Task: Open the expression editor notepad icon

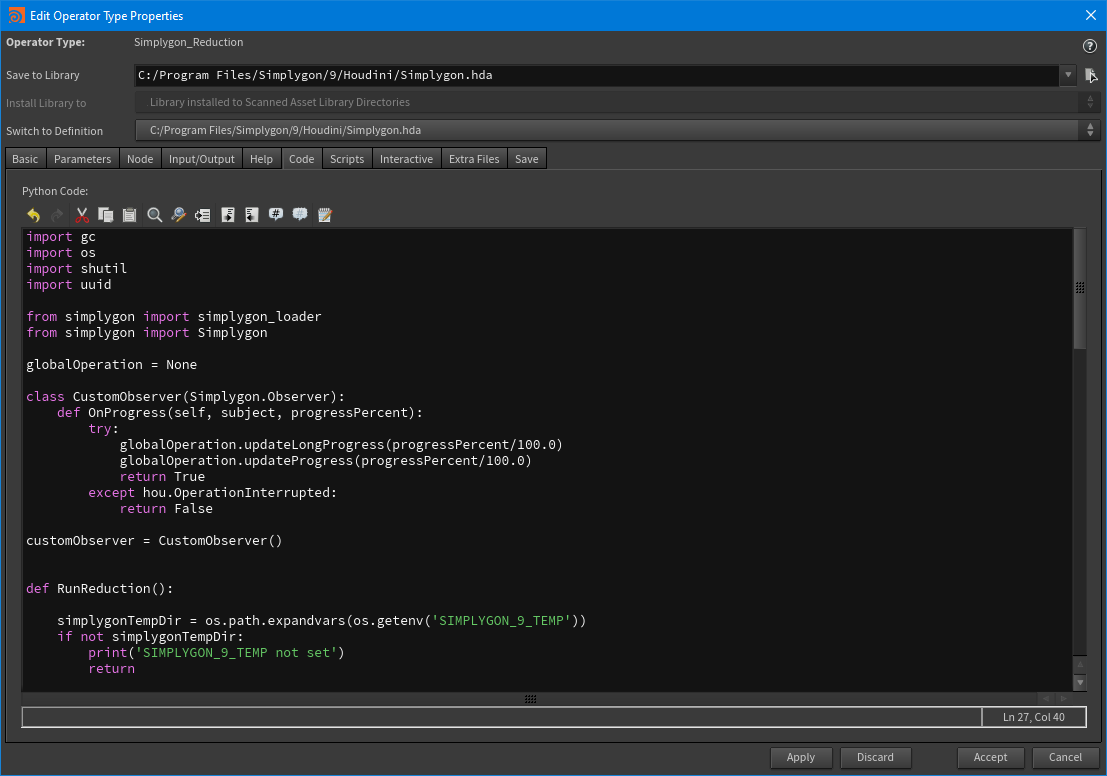Action: 324,215
